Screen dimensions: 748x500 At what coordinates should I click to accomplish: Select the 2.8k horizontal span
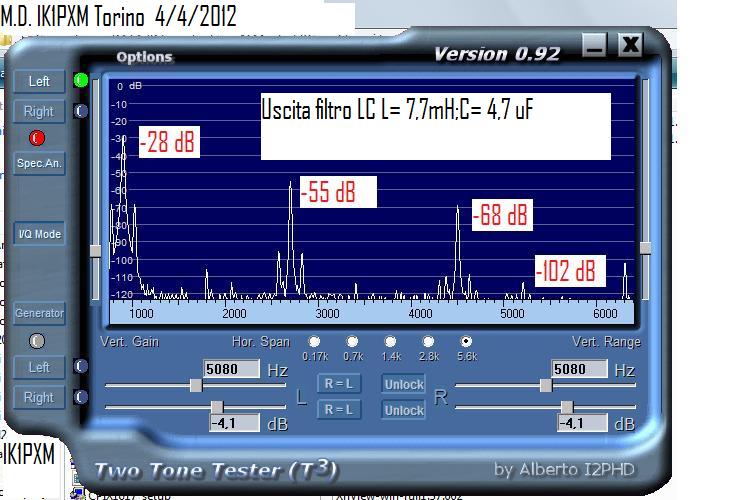point(428,342)
